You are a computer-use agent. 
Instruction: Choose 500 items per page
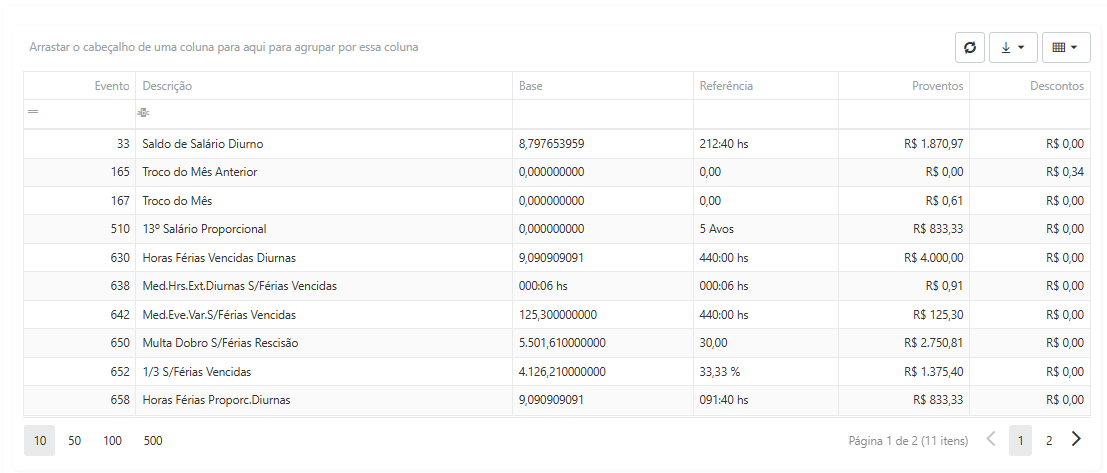point(152,441)
